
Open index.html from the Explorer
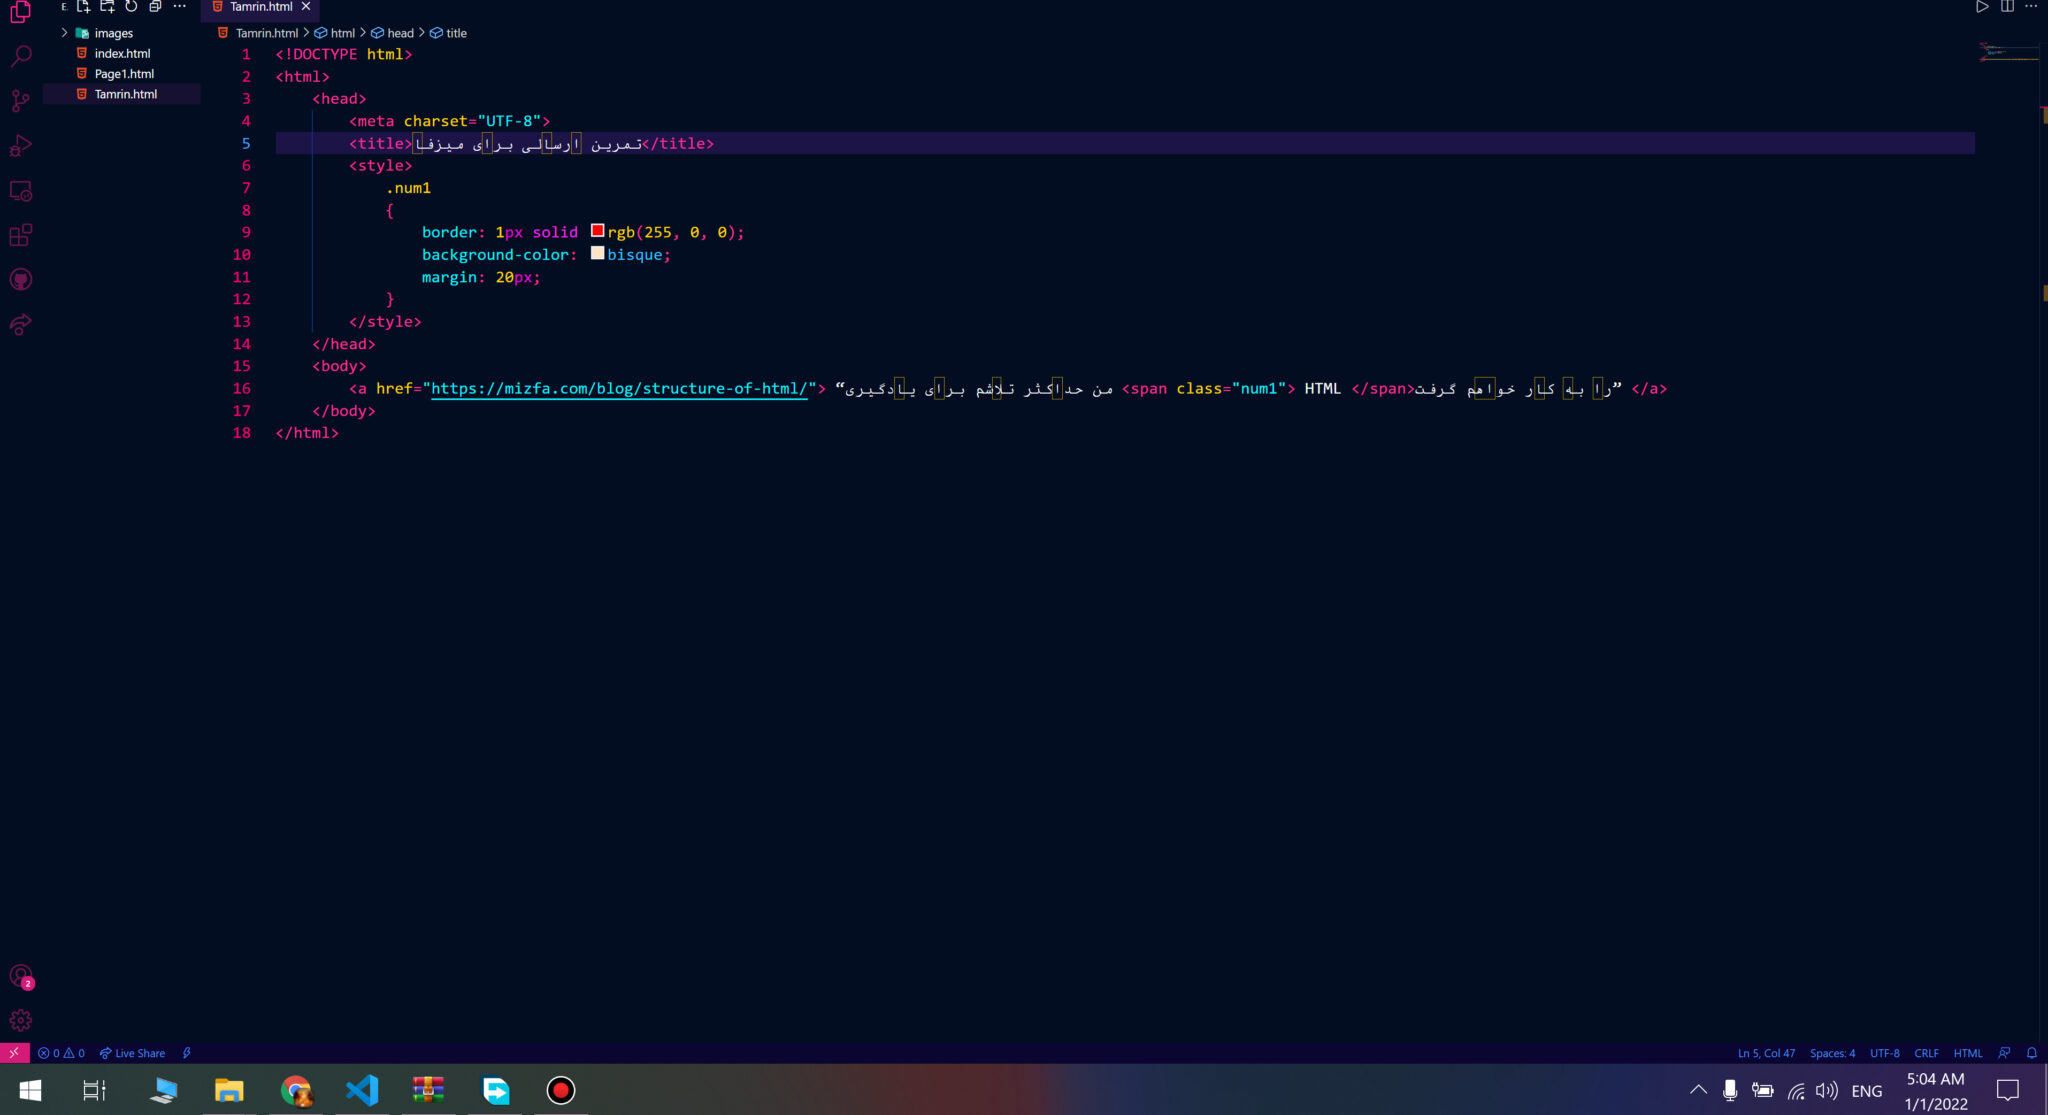point(124,53)
